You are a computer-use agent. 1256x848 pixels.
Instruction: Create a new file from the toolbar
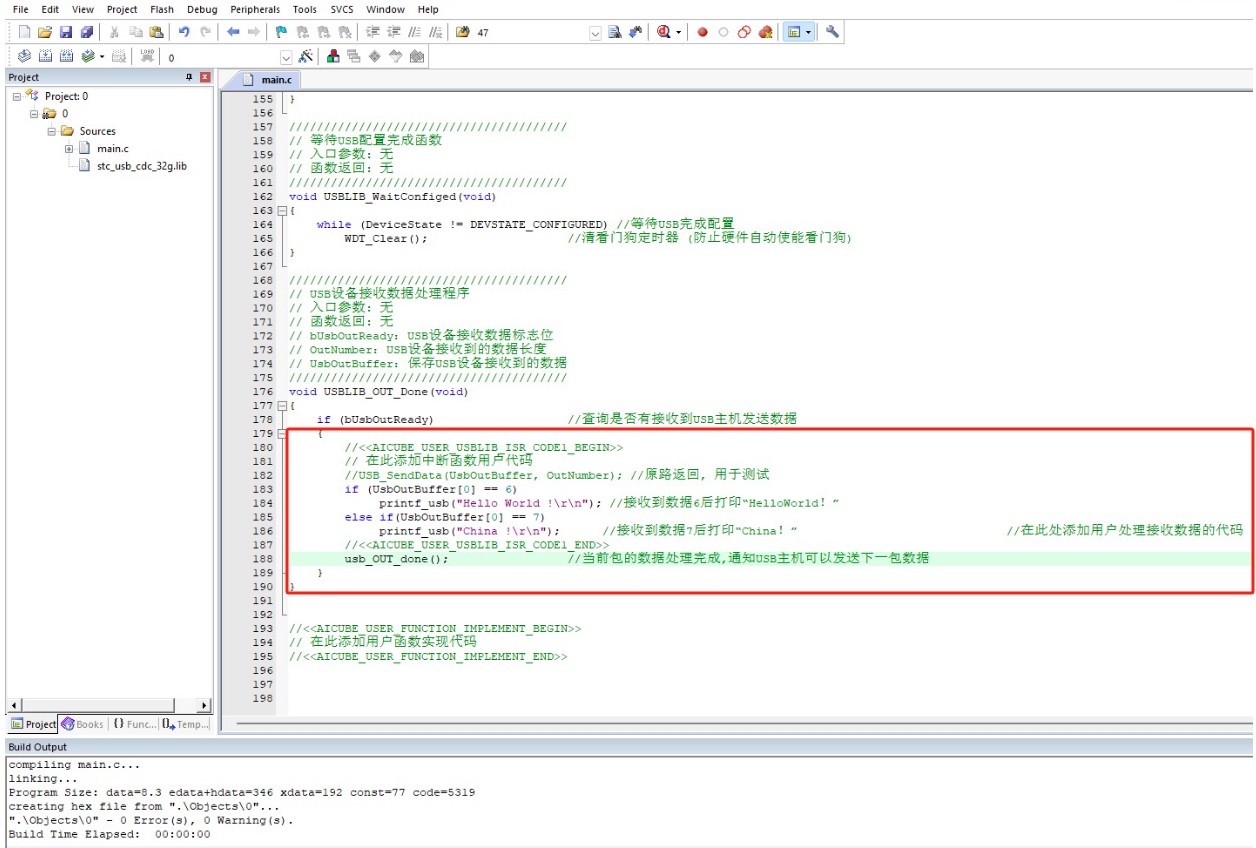coord(24,32)
